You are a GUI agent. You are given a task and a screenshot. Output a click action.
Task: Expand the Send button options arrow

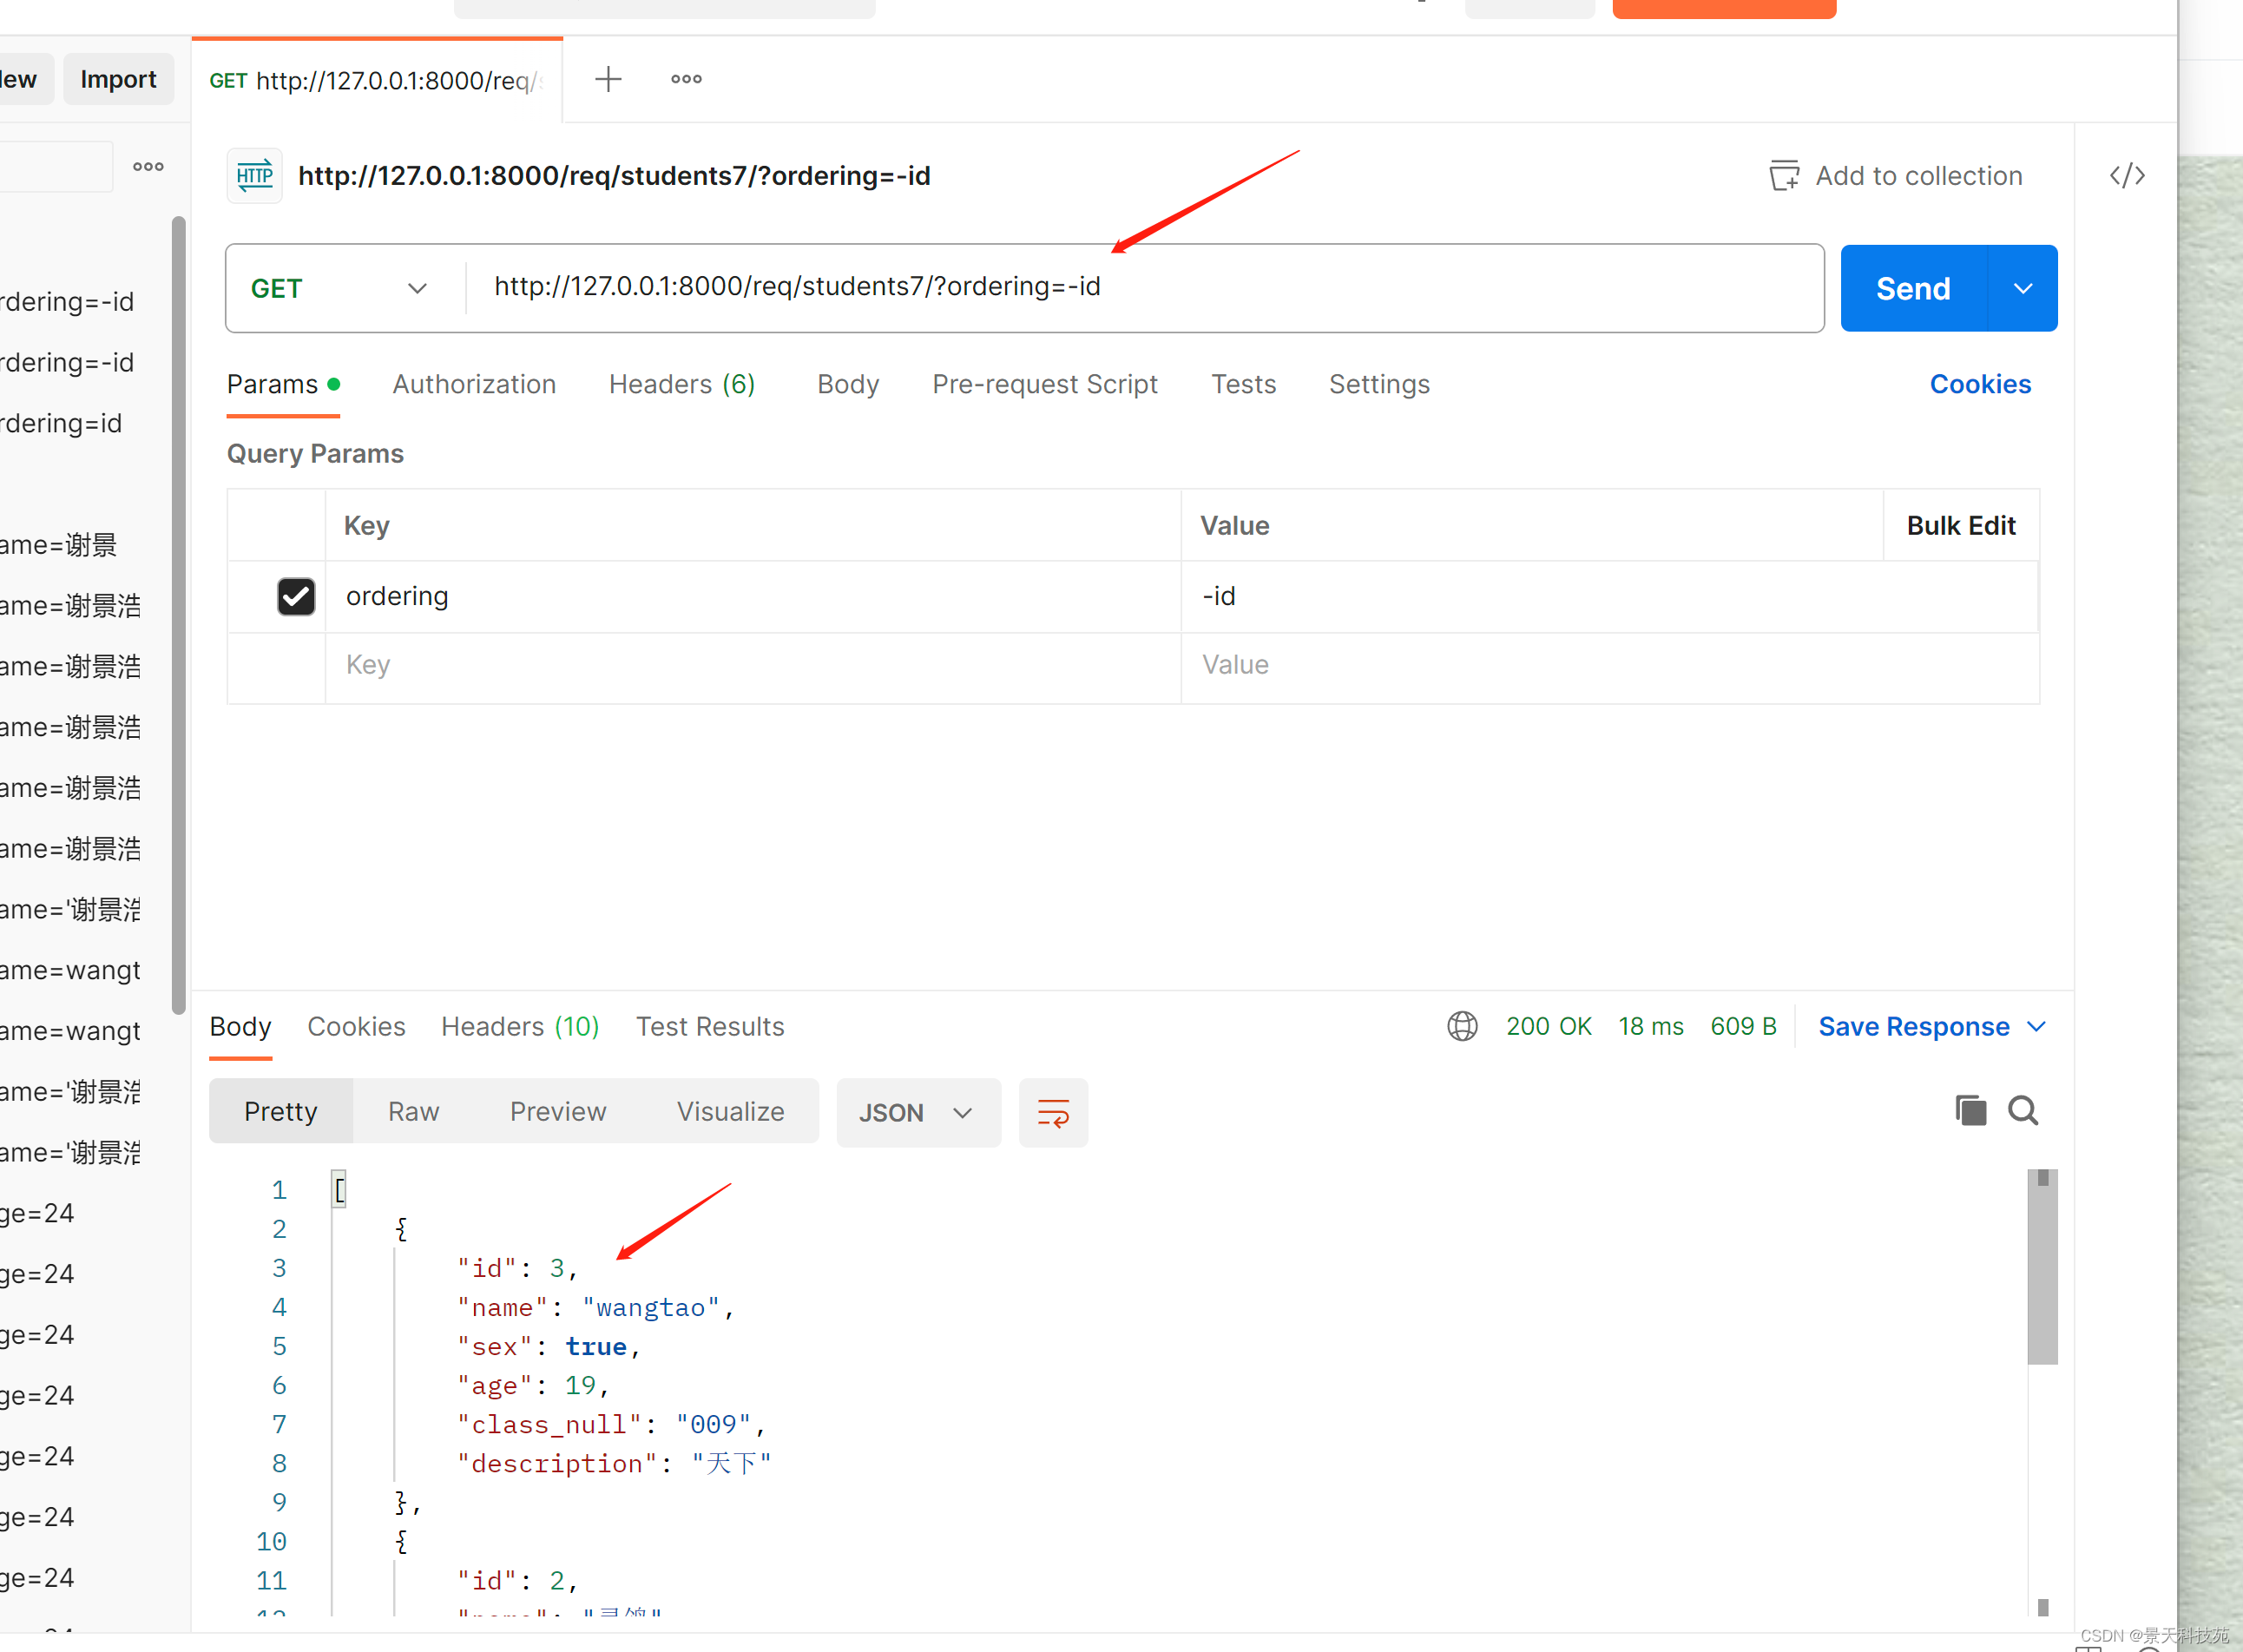point(2023,289)
